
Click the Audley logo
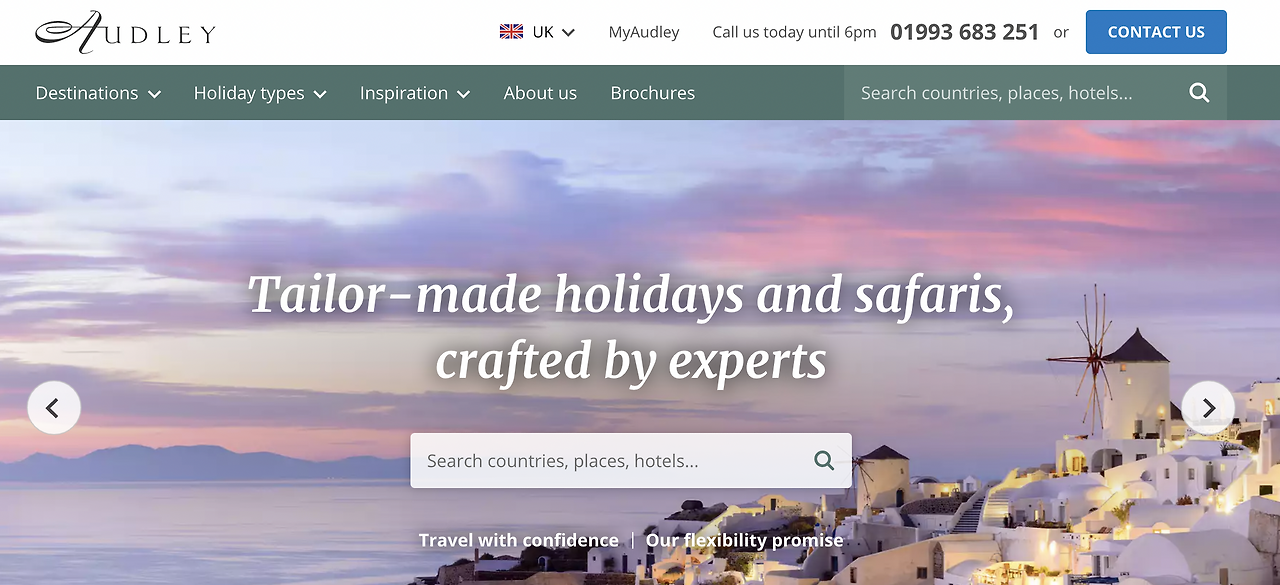coord(125,32)
